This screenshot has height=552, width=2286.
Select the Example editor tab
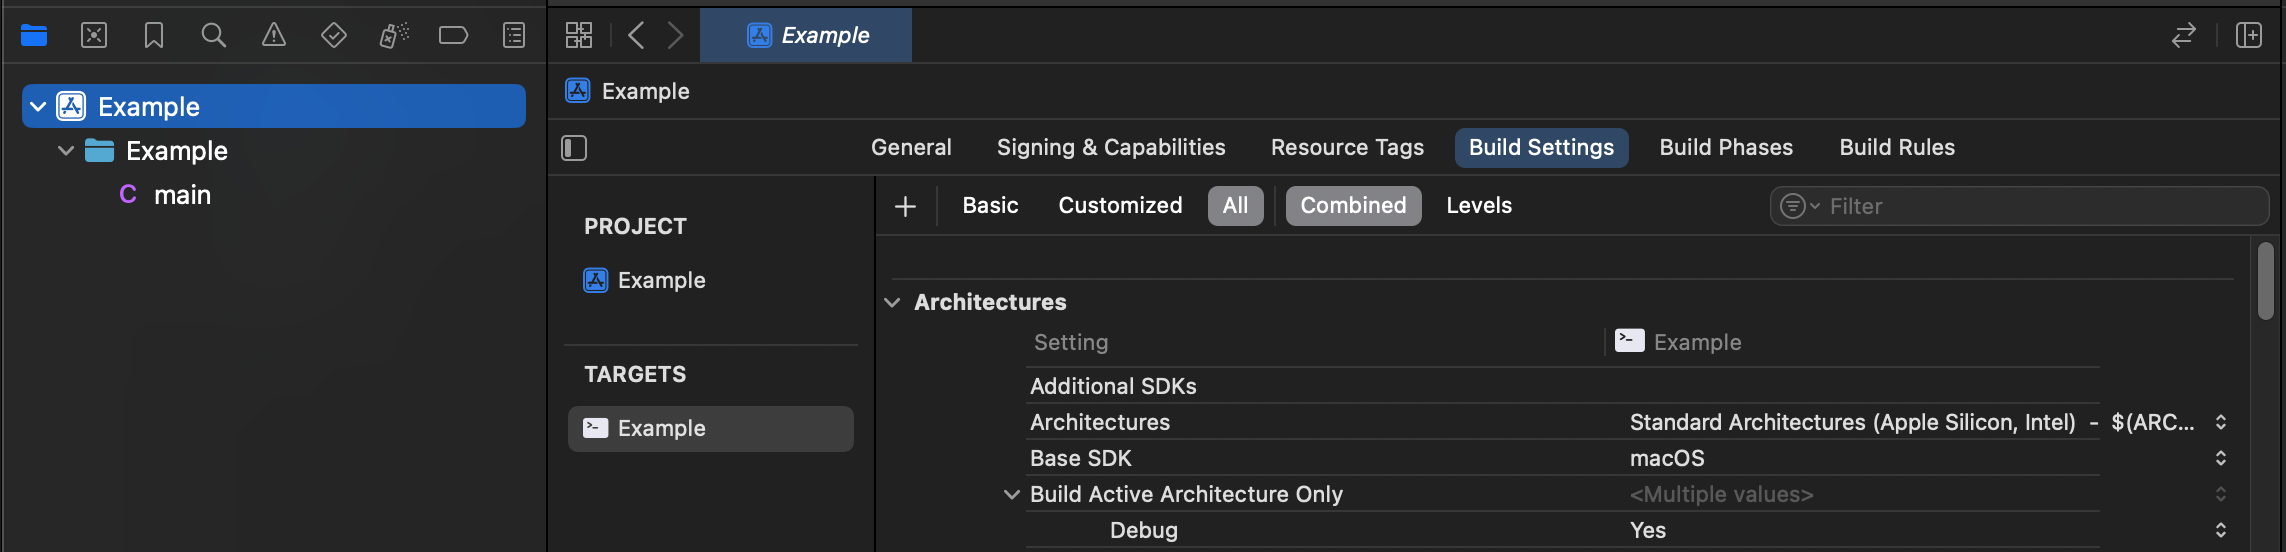coord(806,36)
